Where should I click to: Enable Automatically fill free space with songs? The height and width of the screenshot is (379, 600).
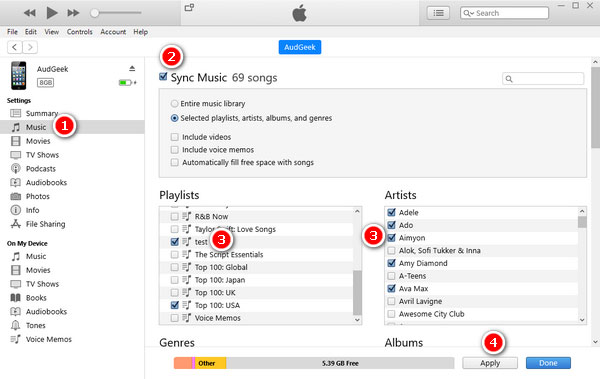(174, 162)
